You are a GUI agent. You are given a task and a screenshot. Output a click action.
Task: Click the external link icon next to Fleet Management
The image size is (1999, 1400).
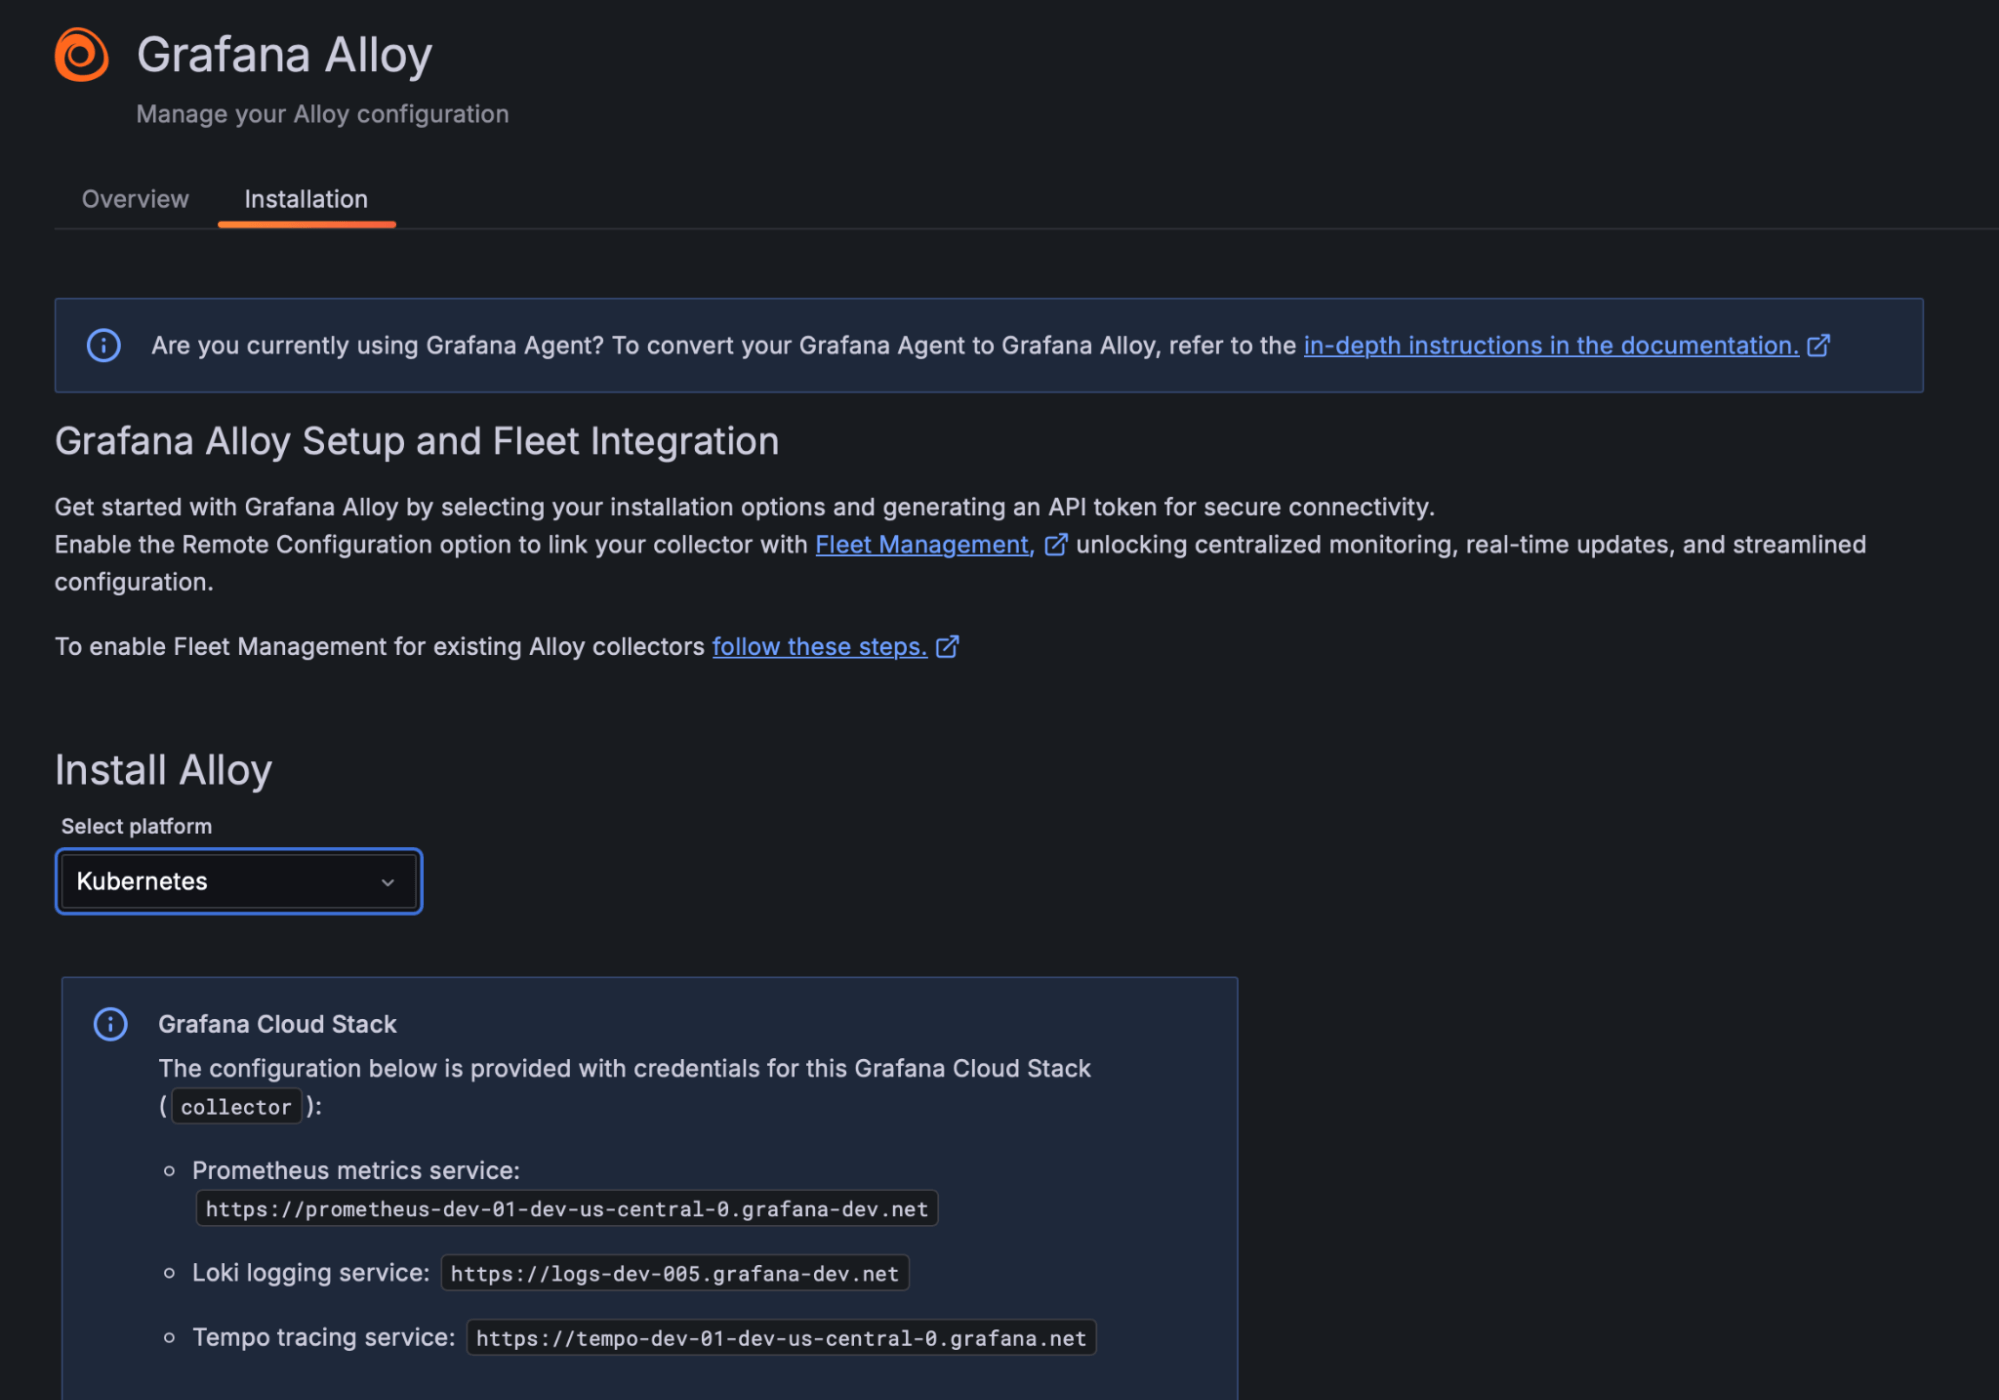(x=1056, y=545)
